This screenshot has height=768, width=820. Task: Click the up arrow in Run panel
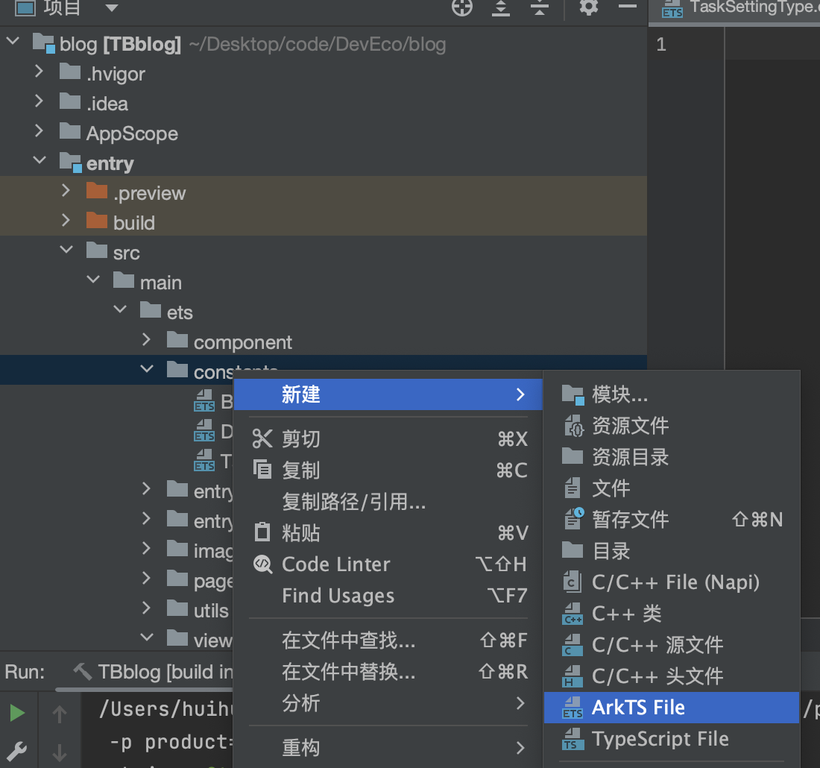point(59,714)
